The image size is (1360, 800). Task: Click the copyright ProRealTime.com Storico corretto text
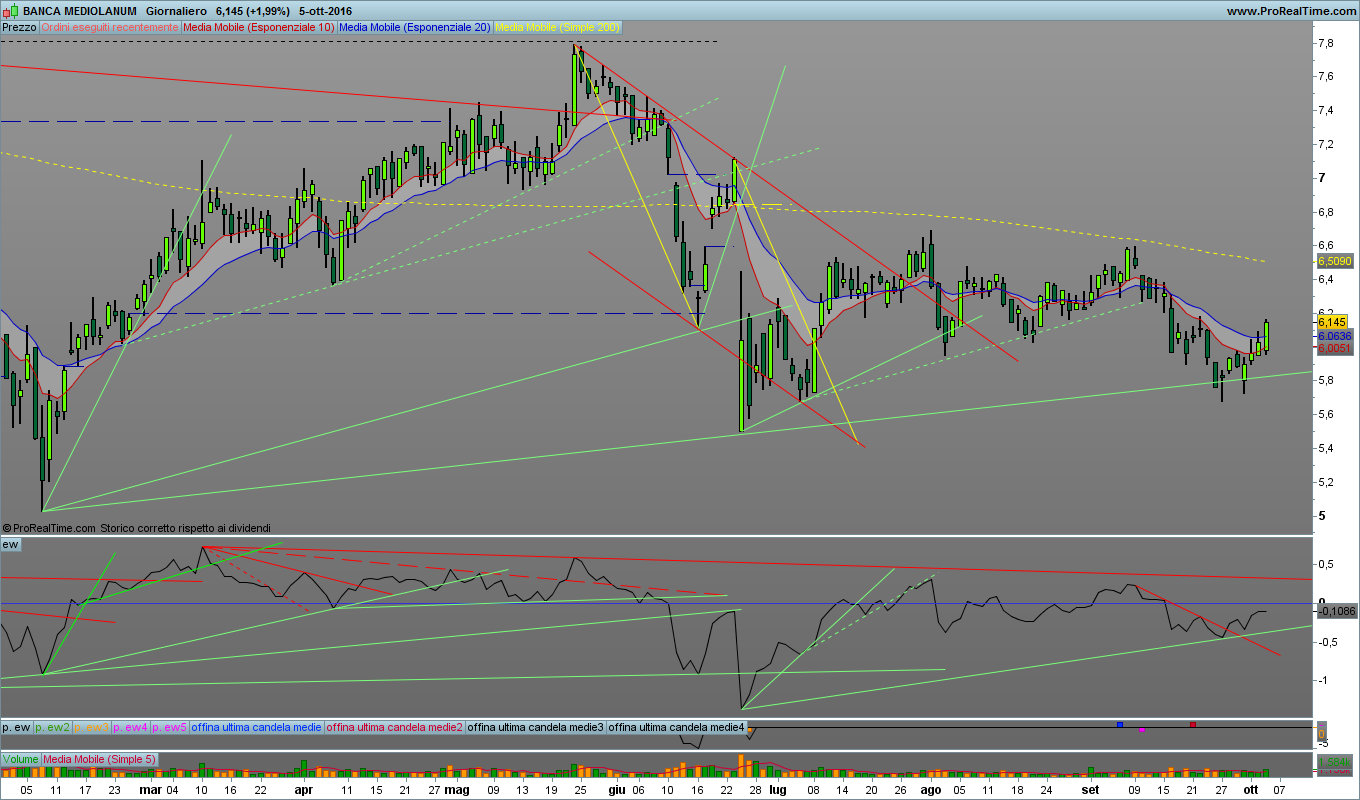pyautogui.click(x=137, y=527)
